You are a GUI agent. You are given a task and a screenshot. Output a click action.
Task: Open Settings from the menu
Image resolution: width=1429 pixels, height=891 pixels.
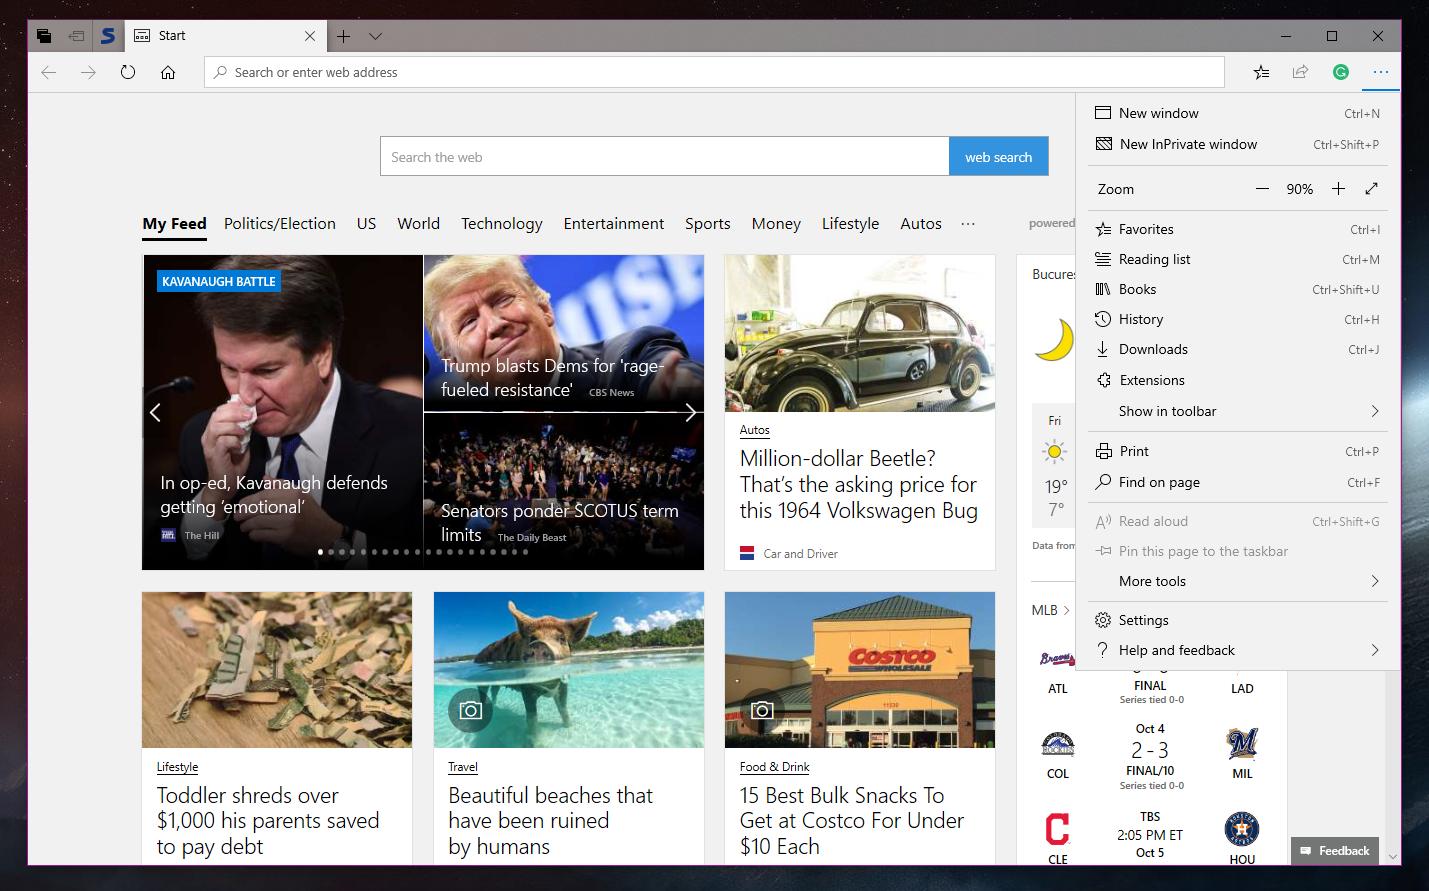(1238, 620)
